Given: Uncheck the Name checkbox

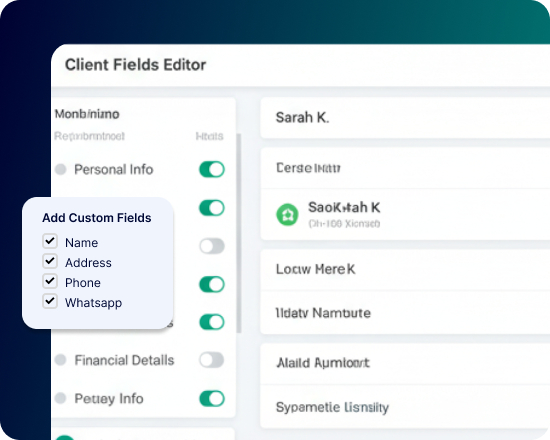Looking at the screenshot, I should [x=50, y=241].
